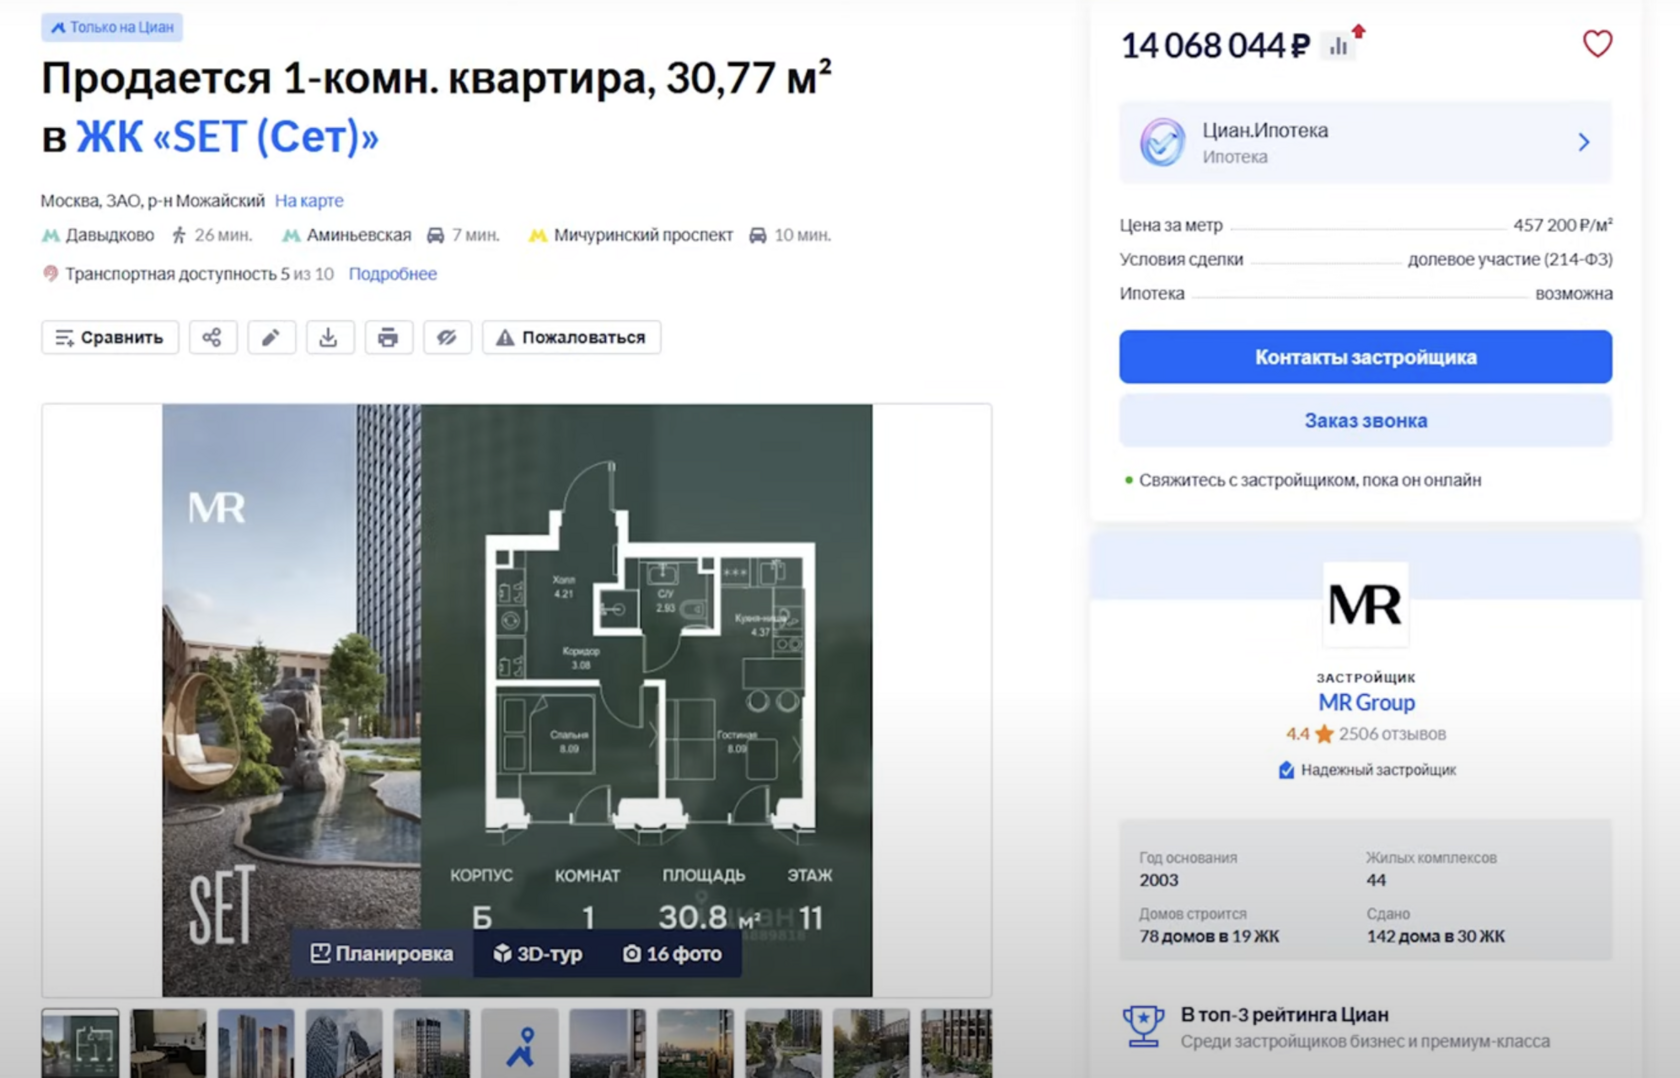Print the listing with printer icon

[388, 337]
